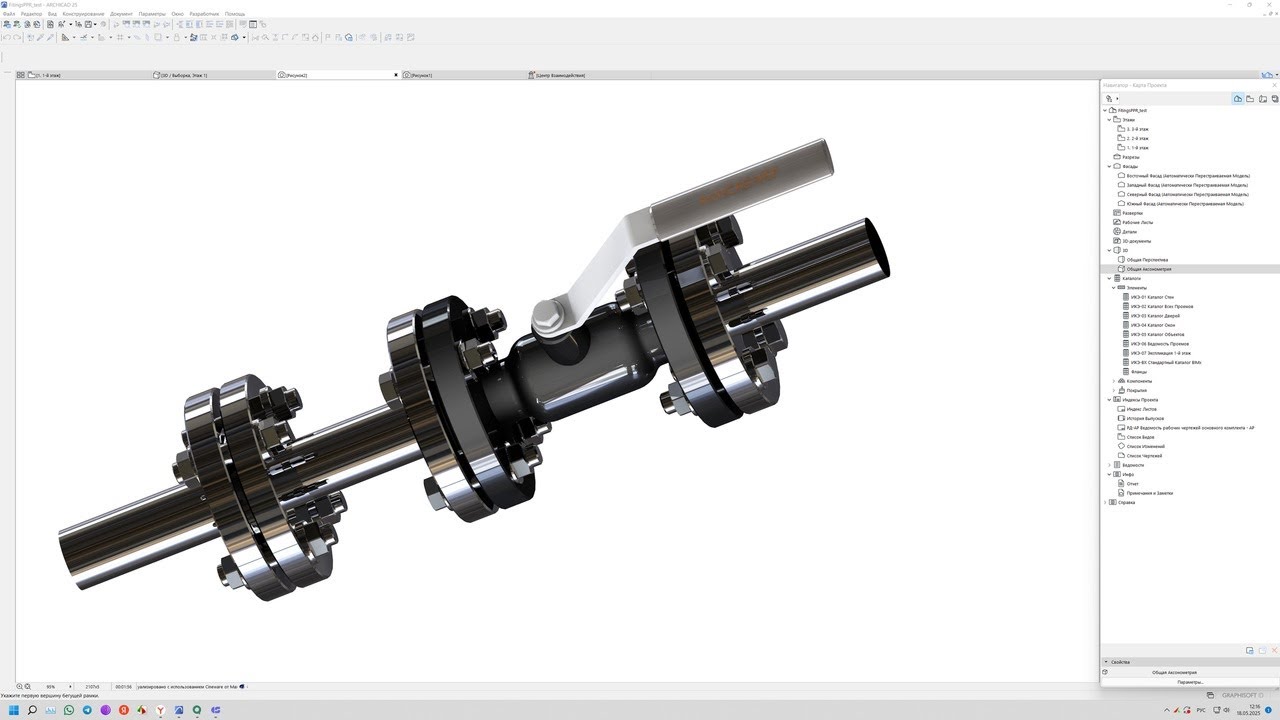Select Layout Book icon in Navigator

click(x=1262, y=99)
